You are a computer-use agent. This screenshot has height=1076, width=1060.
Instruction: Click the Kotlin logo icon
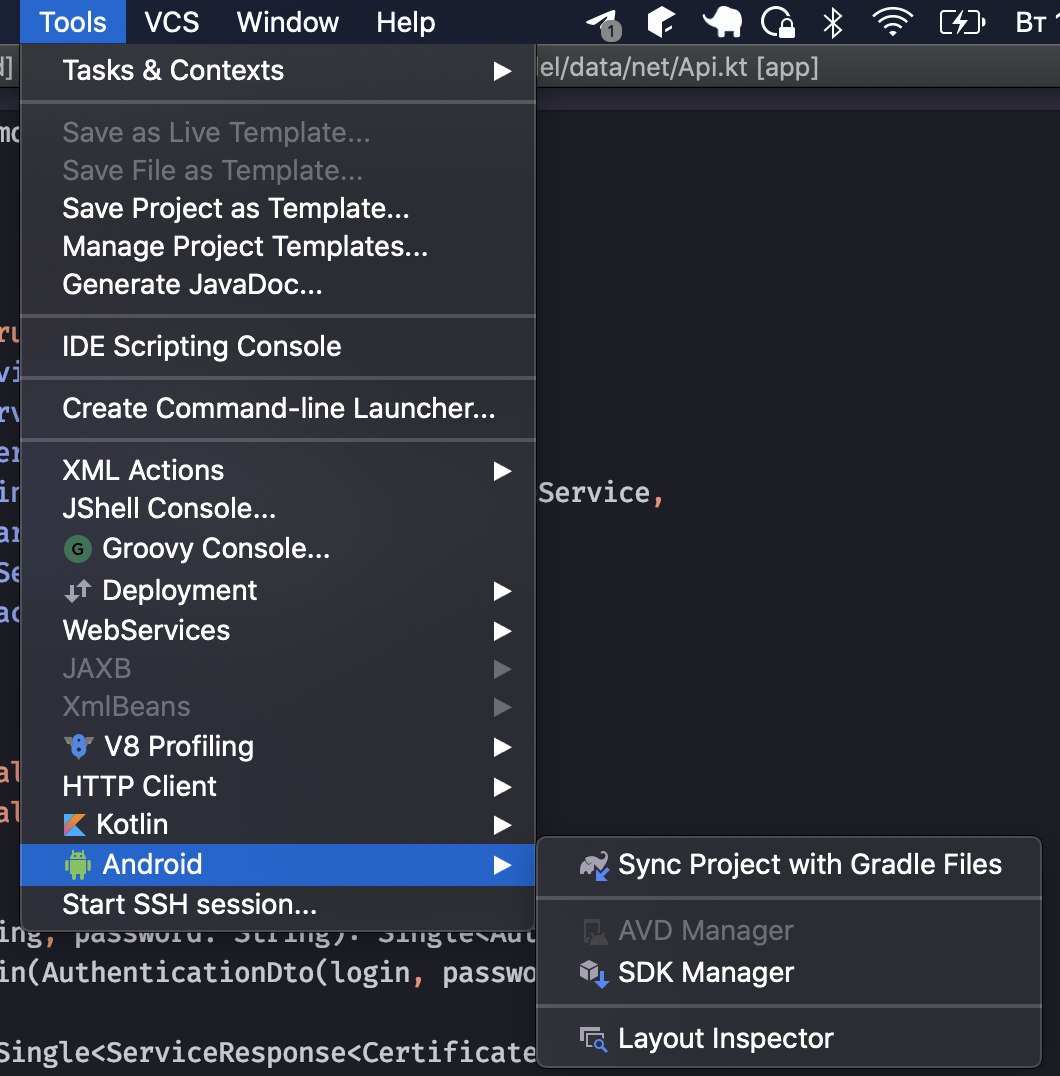click(x=74, y=825)
